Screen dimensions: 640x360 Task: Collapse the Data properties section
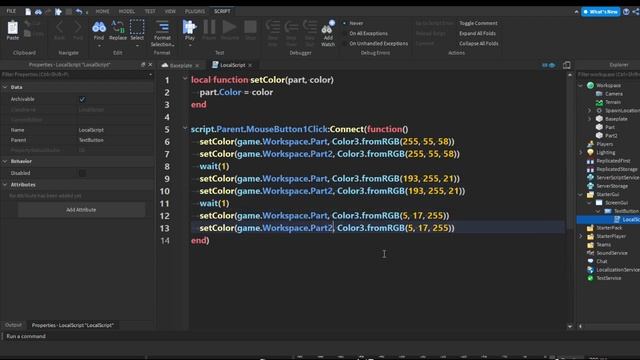pyautogui.click(x=5, y=87)
